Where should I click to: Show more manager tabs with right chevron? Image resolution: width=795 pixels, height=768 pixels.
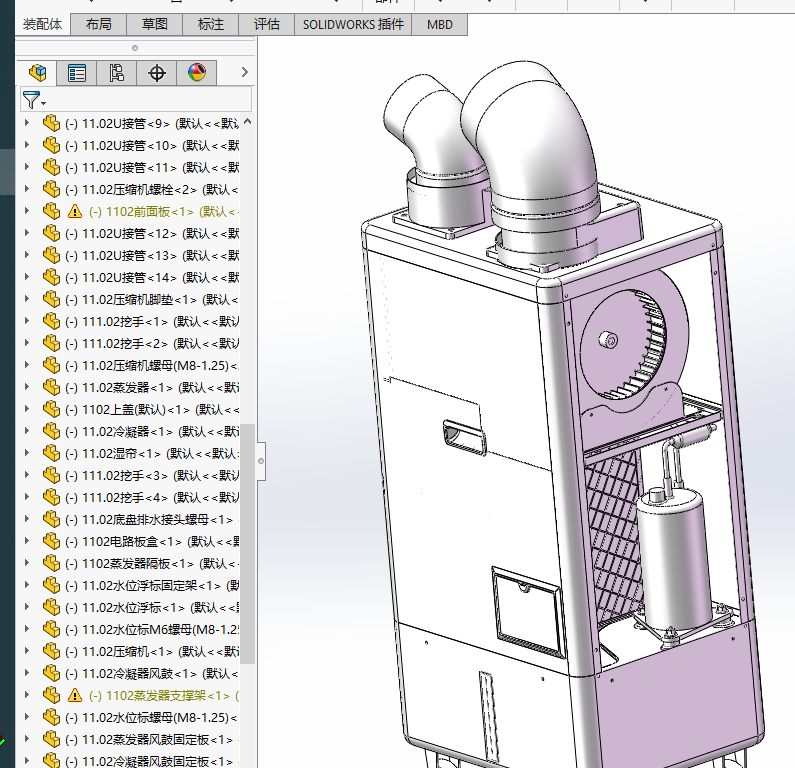click(x=243, y=72)
